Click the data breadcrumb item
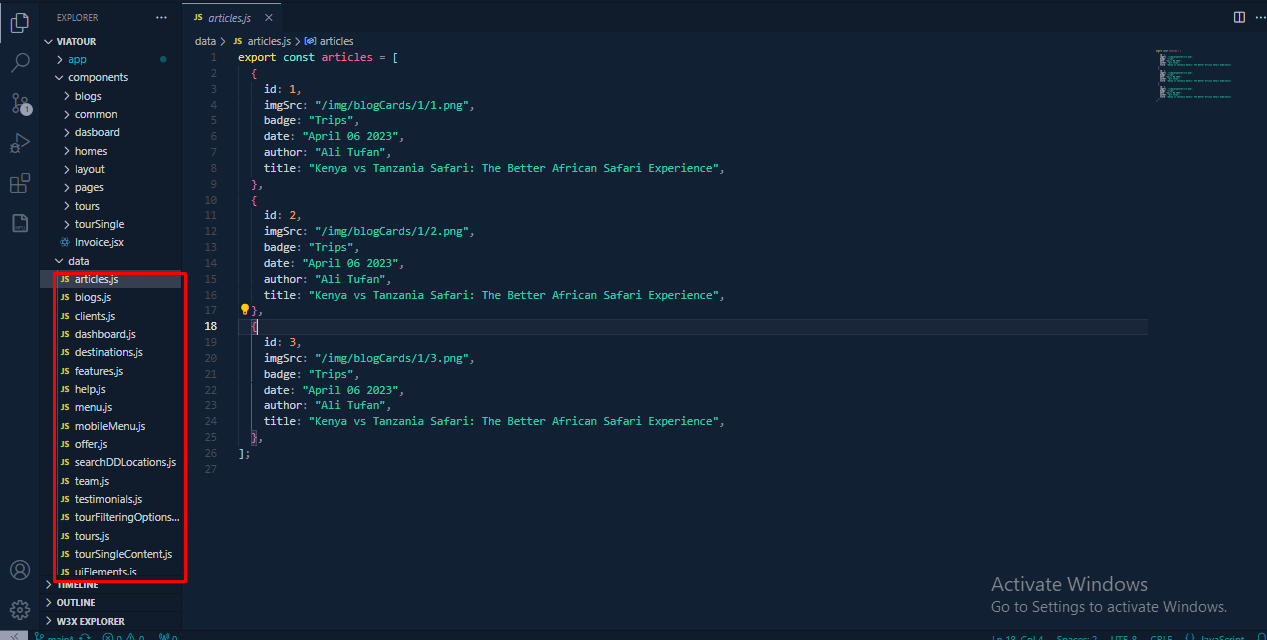This screenshot has width=1267, height=640. [205, 41]
